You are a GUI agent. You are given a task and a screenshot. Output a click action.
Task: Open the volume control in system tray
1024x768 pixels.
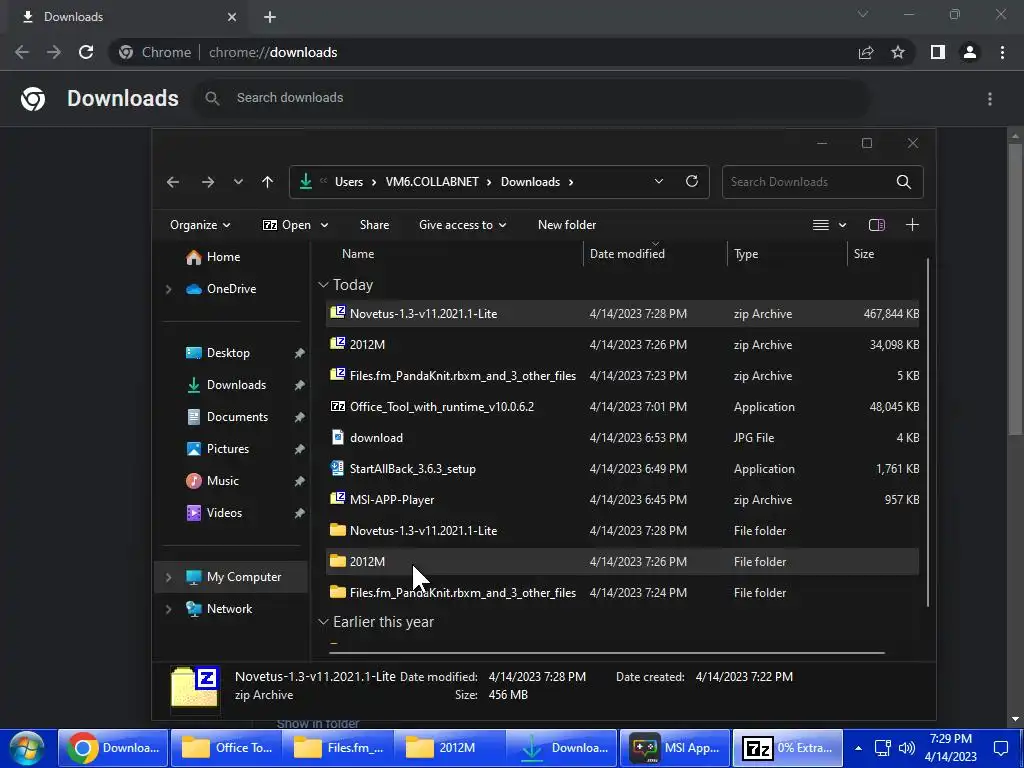906,748
